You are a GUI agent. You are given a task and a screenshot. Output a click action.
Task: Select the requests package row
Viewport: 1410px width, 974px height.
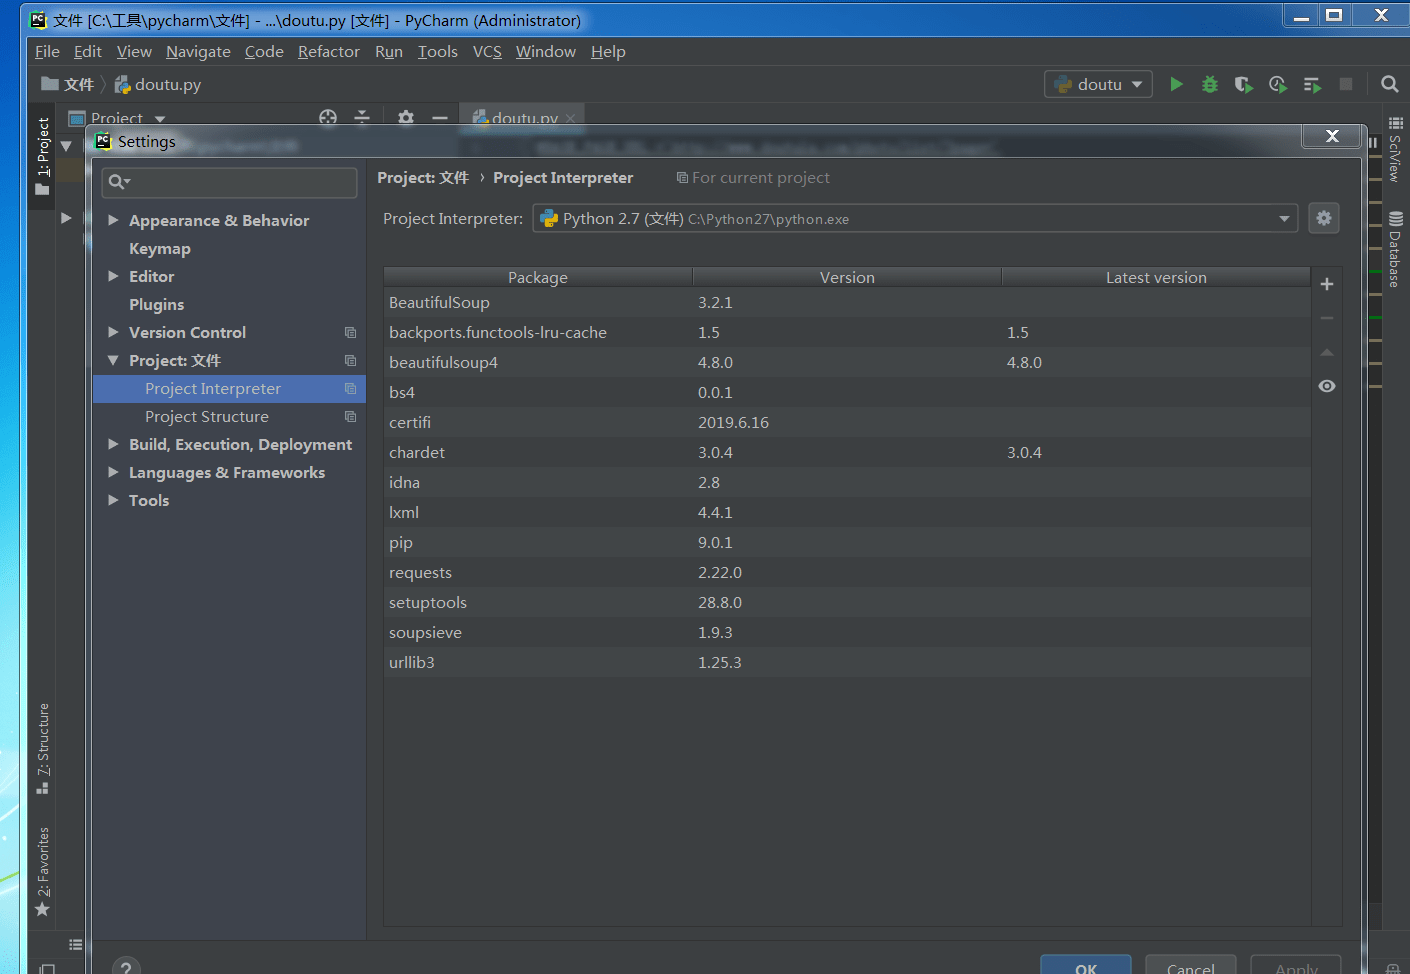(x=847, y=572)
